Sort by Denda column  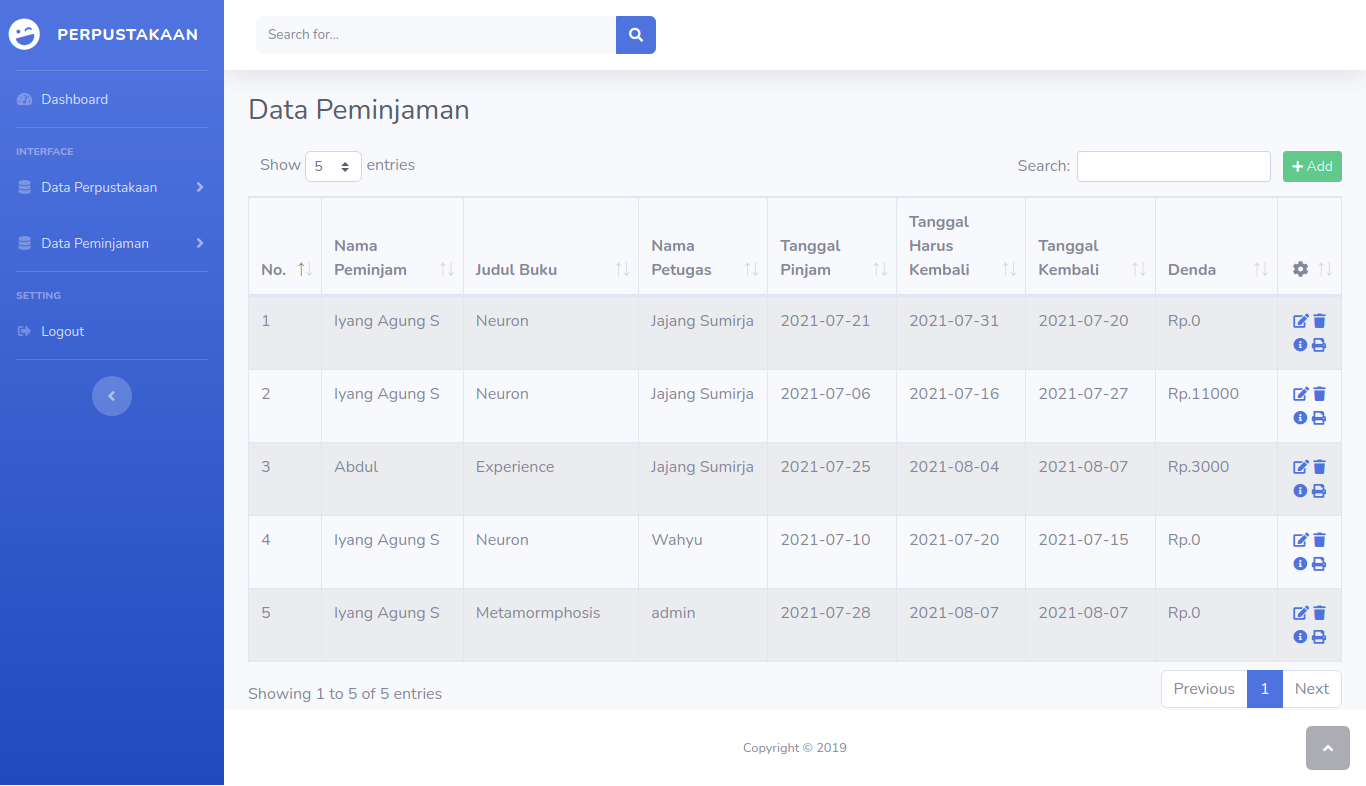click(1217, 246)
